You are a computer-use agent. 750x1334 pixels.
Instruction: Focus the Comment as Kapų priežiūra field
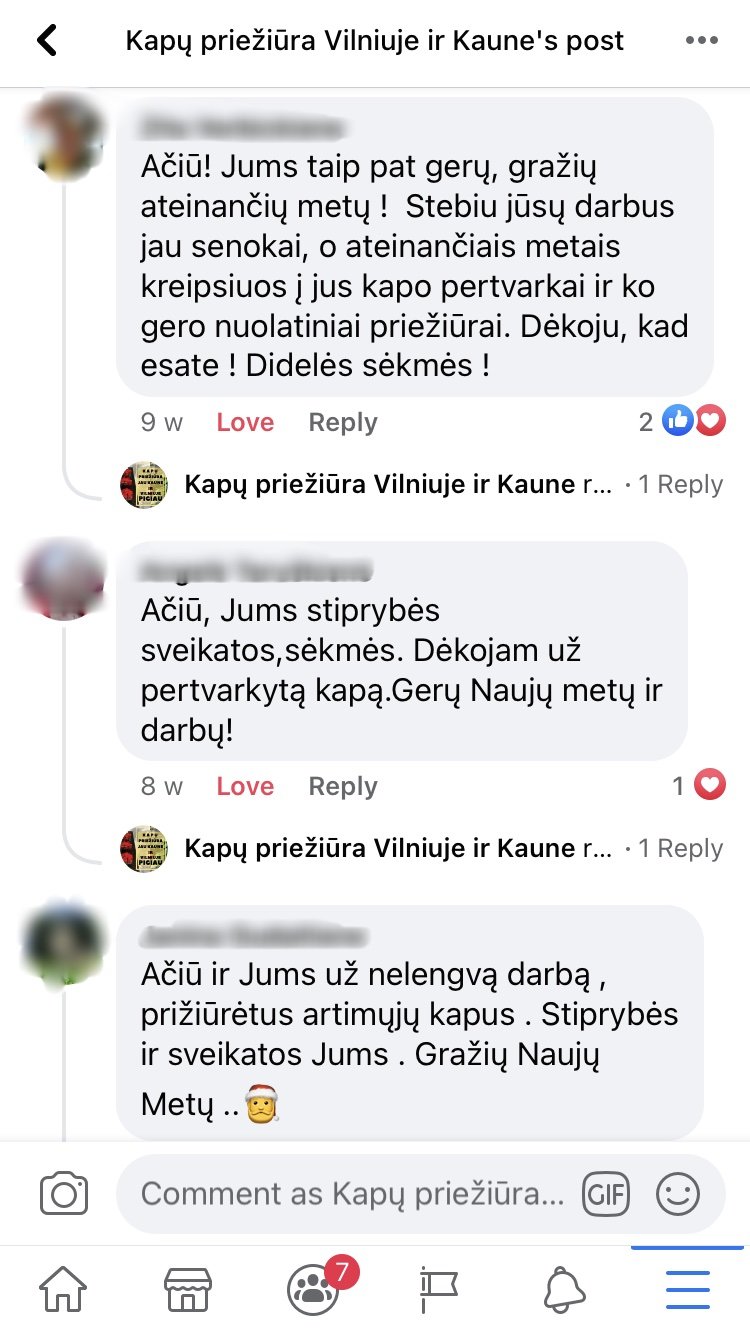348,1194
